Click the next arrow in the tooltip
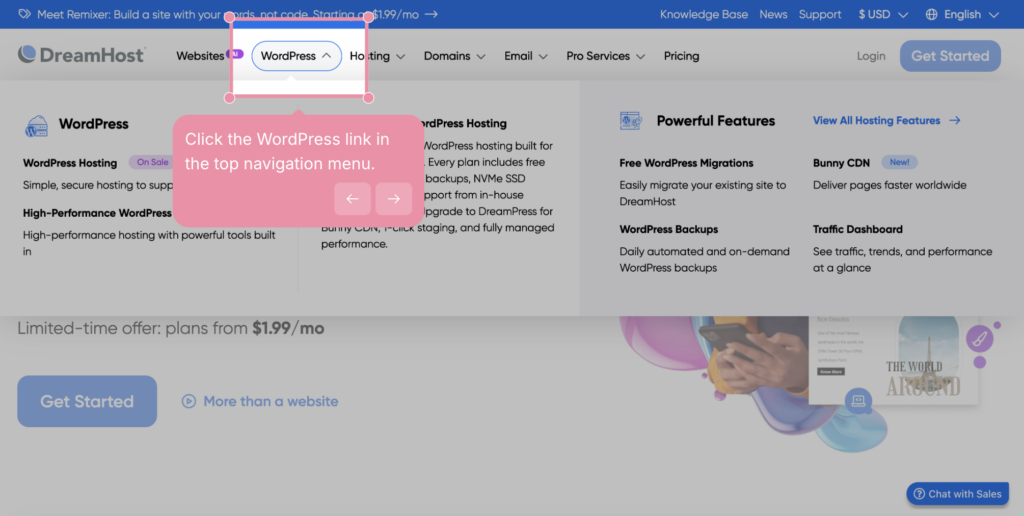The image size is (1024, 516). point(394,199)
